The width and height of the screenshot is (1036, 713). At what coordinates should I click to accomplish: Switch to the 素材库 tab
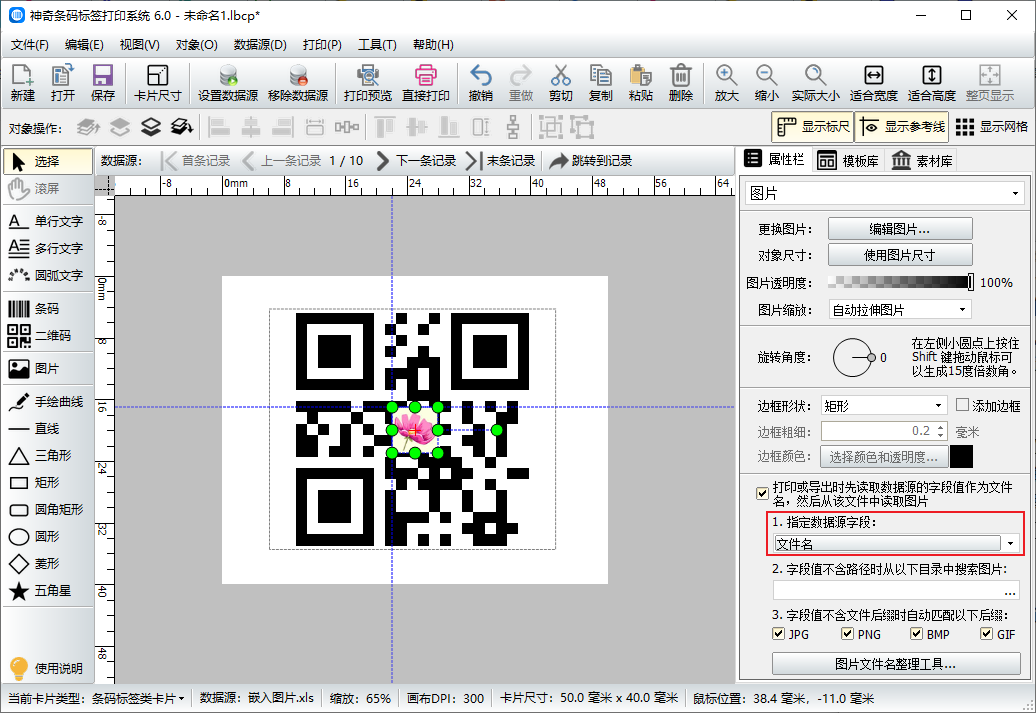pyautogui.click(x=922, y=160)
